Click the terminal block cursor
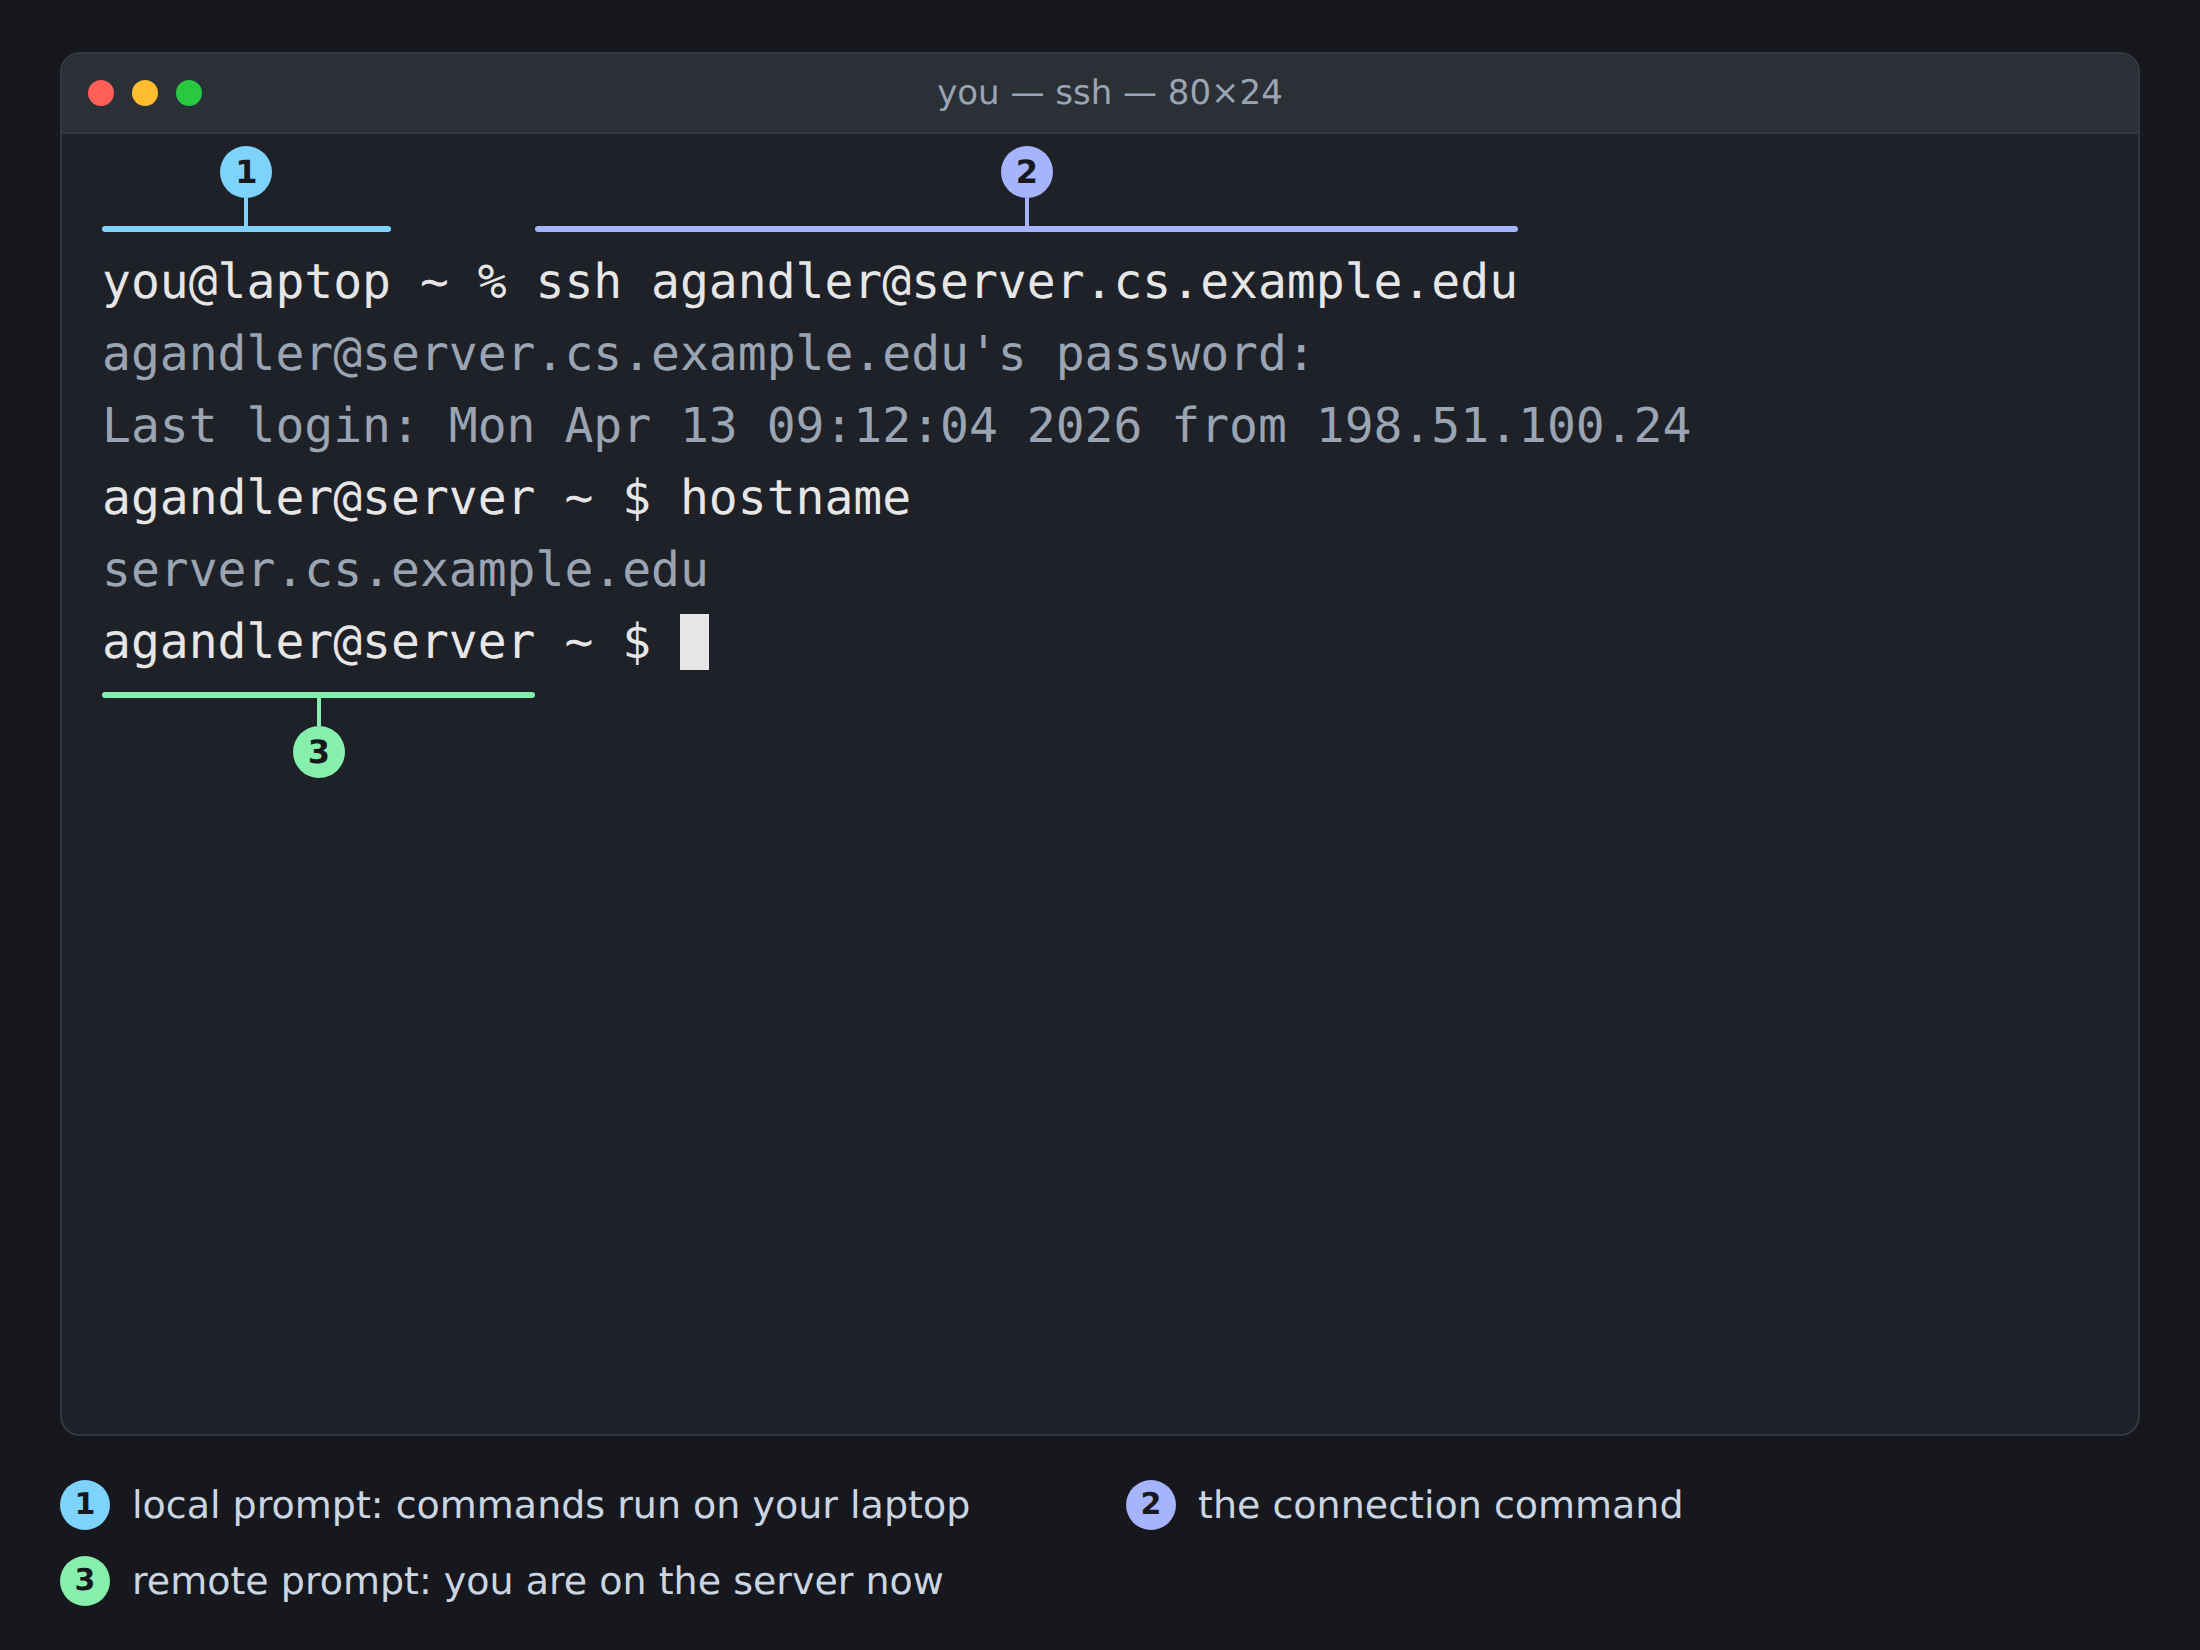 coord(694,642)
